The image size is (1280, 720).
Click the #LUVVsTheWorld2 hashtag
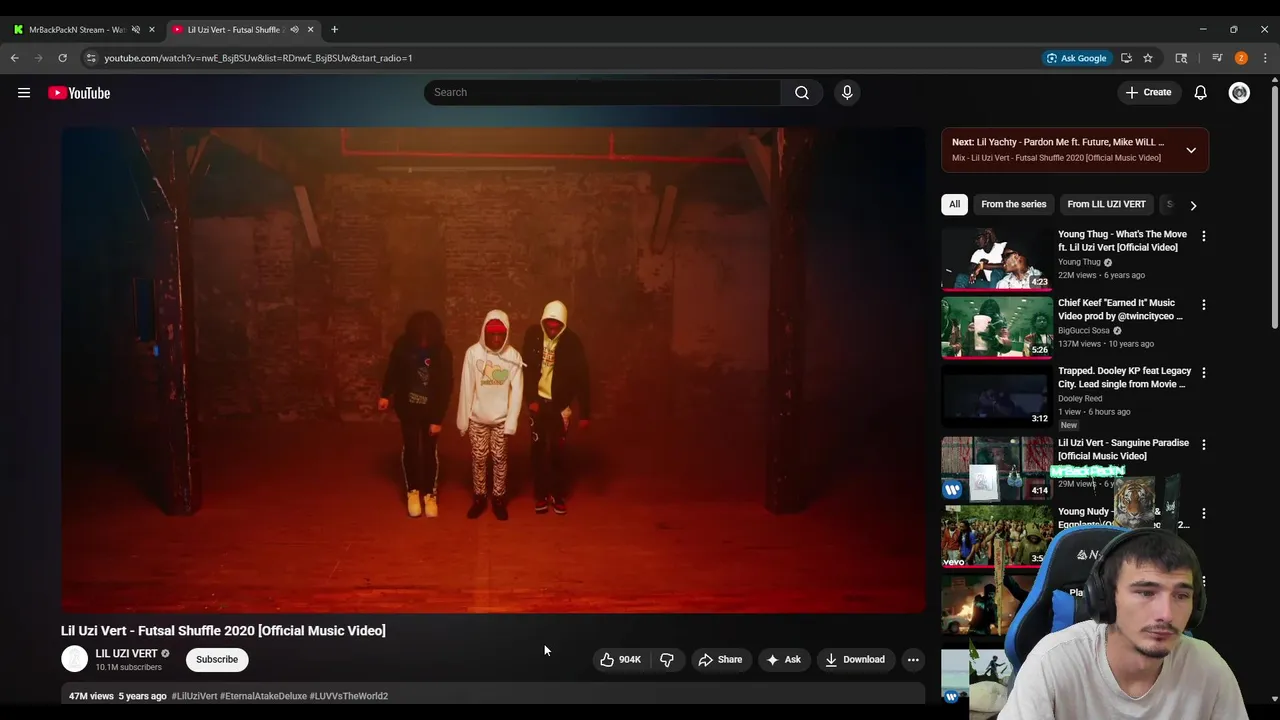pyautogui.click(x=349, y=696)
